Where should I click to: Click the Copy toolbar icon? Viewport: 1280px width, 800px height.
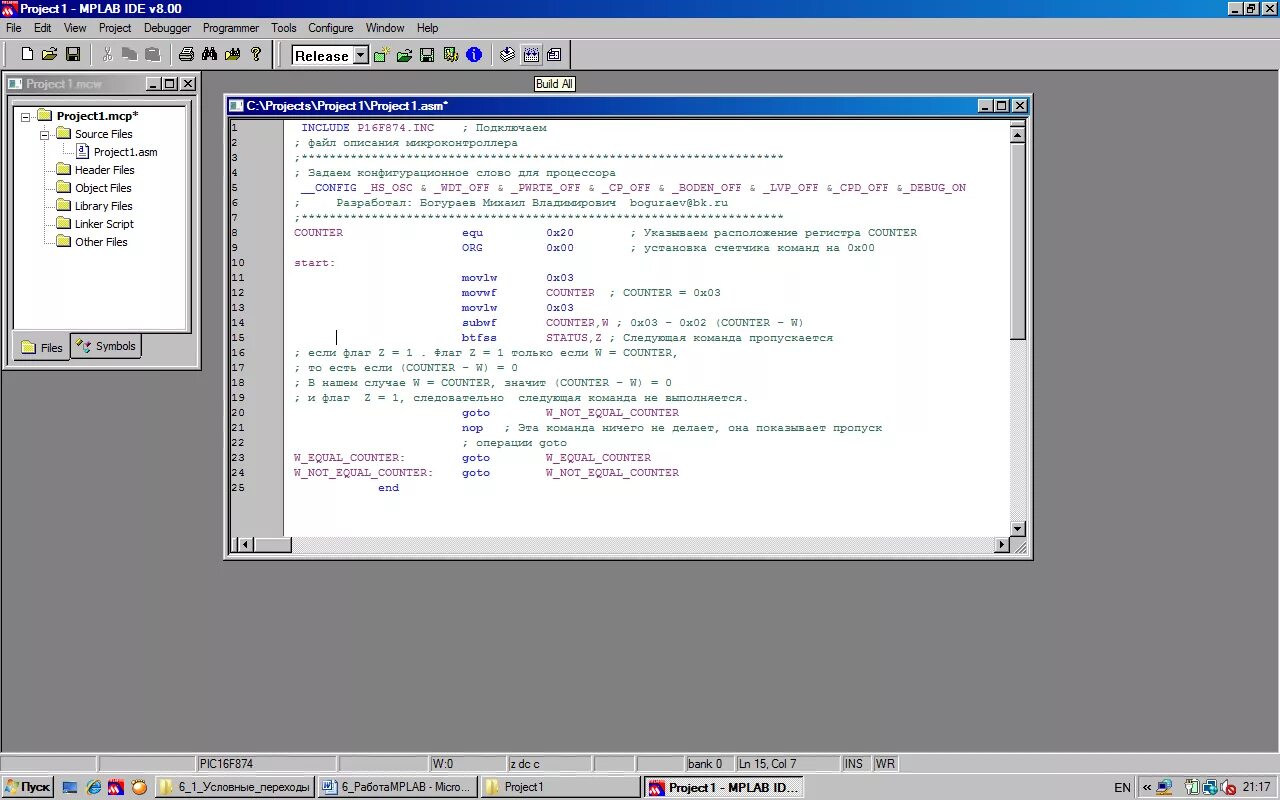[x=130, y=55]
